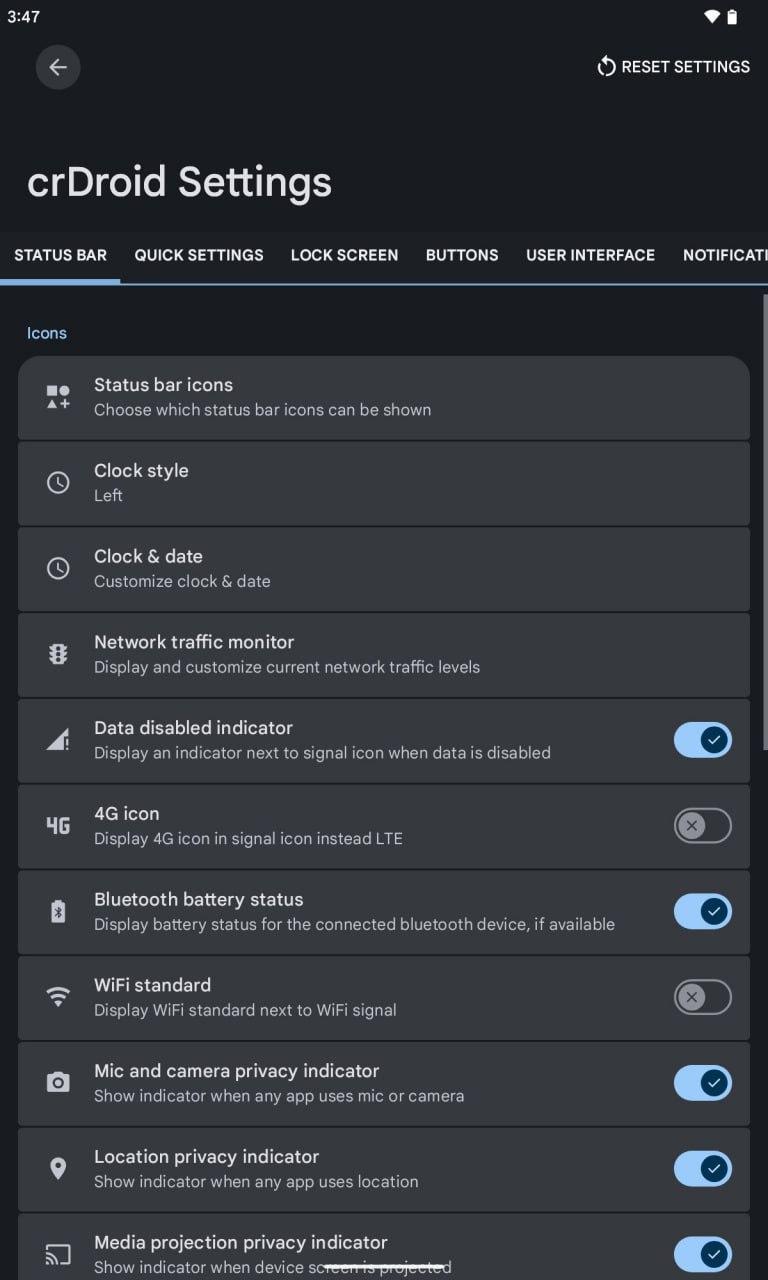Viewport: 768px width, 1280px height.
Task: Turn off Bluetooth battery status toggle
Action: [x=702, y=911]
